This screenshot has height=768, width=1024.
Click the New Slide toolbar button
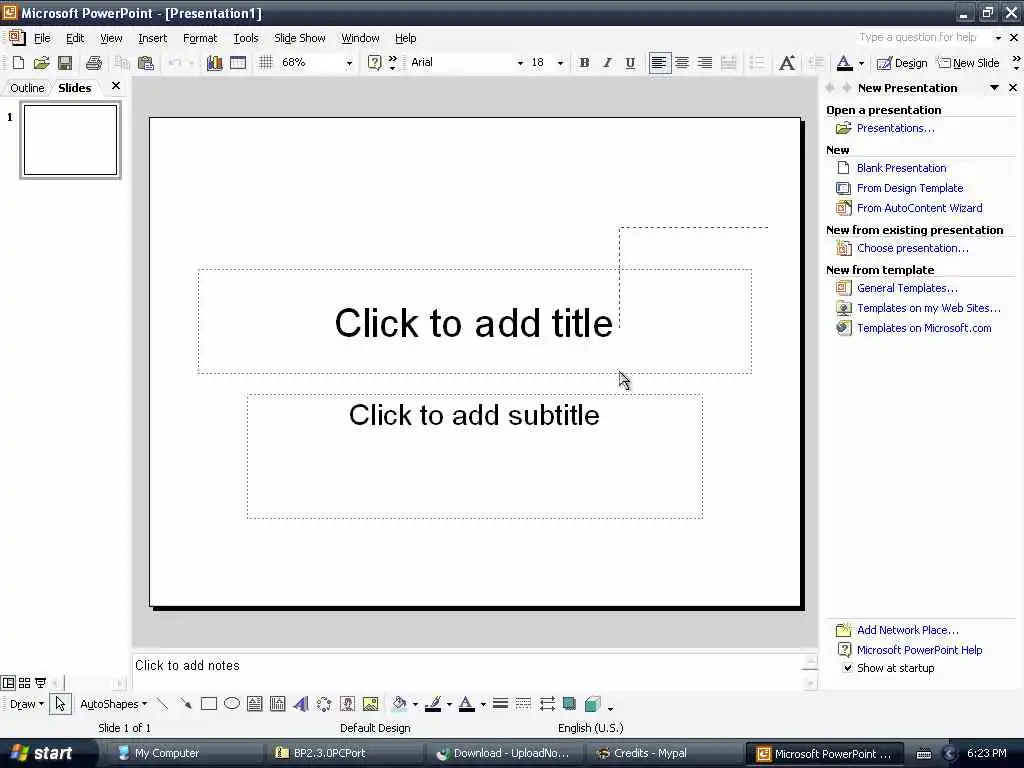click(969, 63)
